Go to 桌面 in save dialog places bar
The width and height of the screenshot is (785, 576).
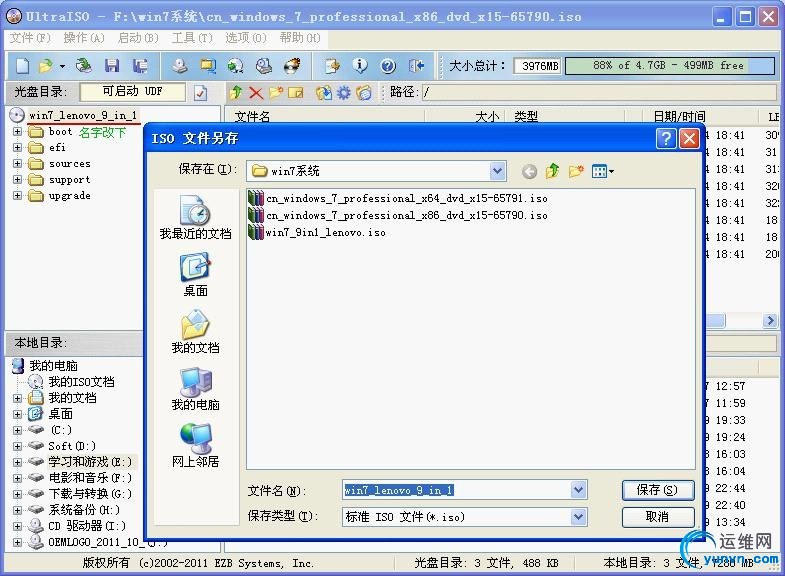point(195,275)
